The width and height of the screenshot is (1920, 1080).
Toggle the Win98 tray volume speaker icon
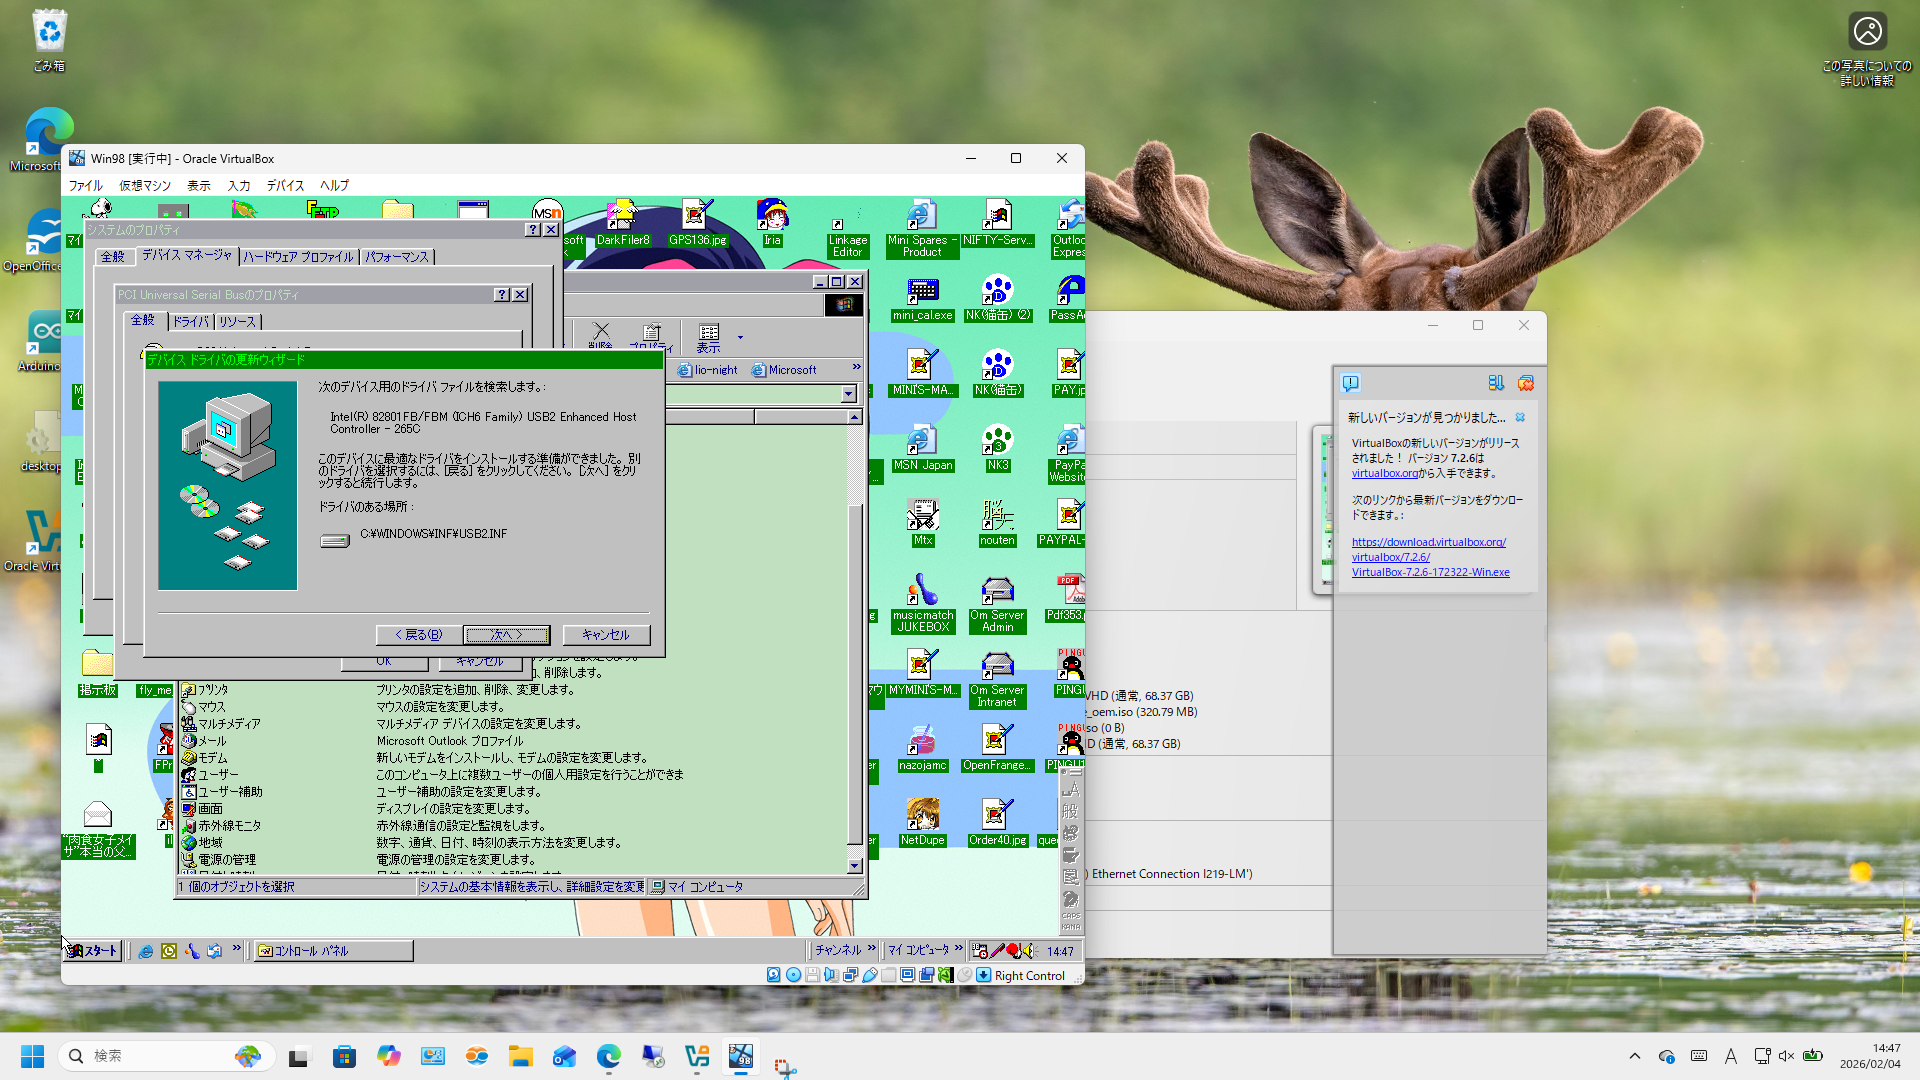coord(1028,951)
